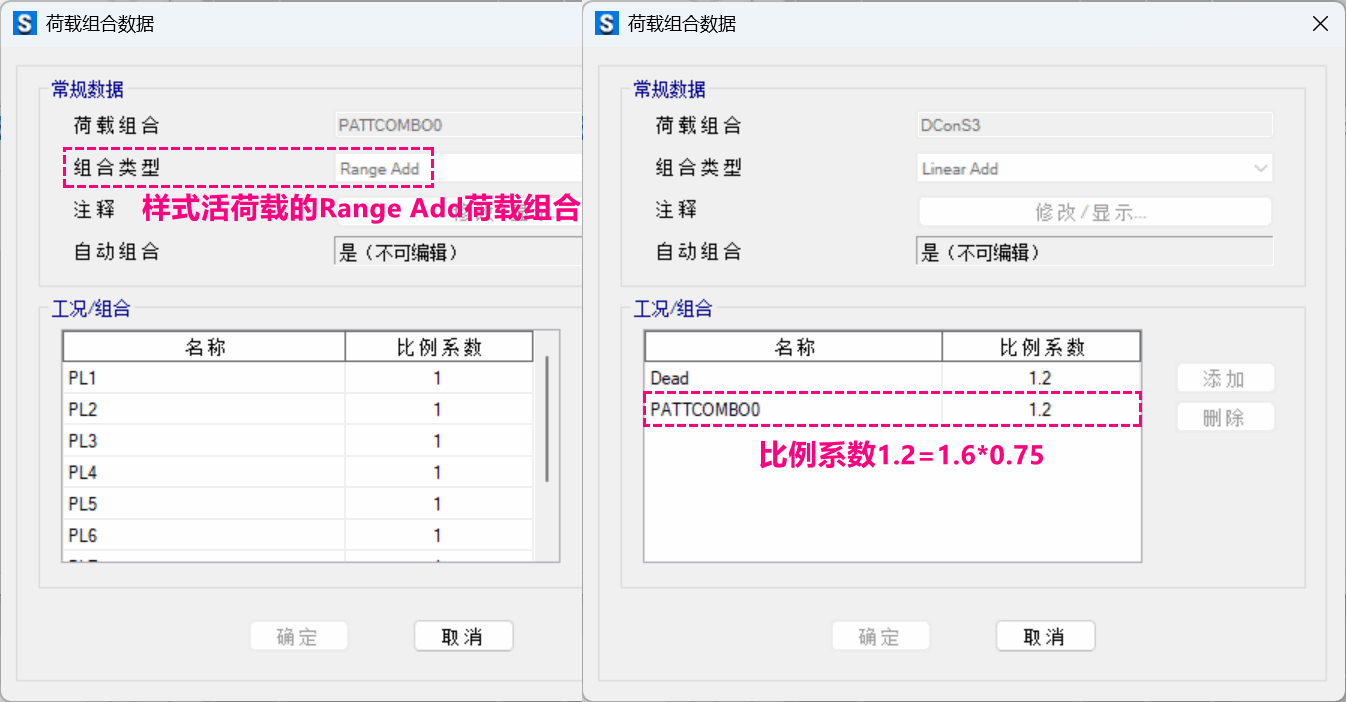Click 确定 in the right dialog
The image size is (1347, 702).
tap(880, 637)
